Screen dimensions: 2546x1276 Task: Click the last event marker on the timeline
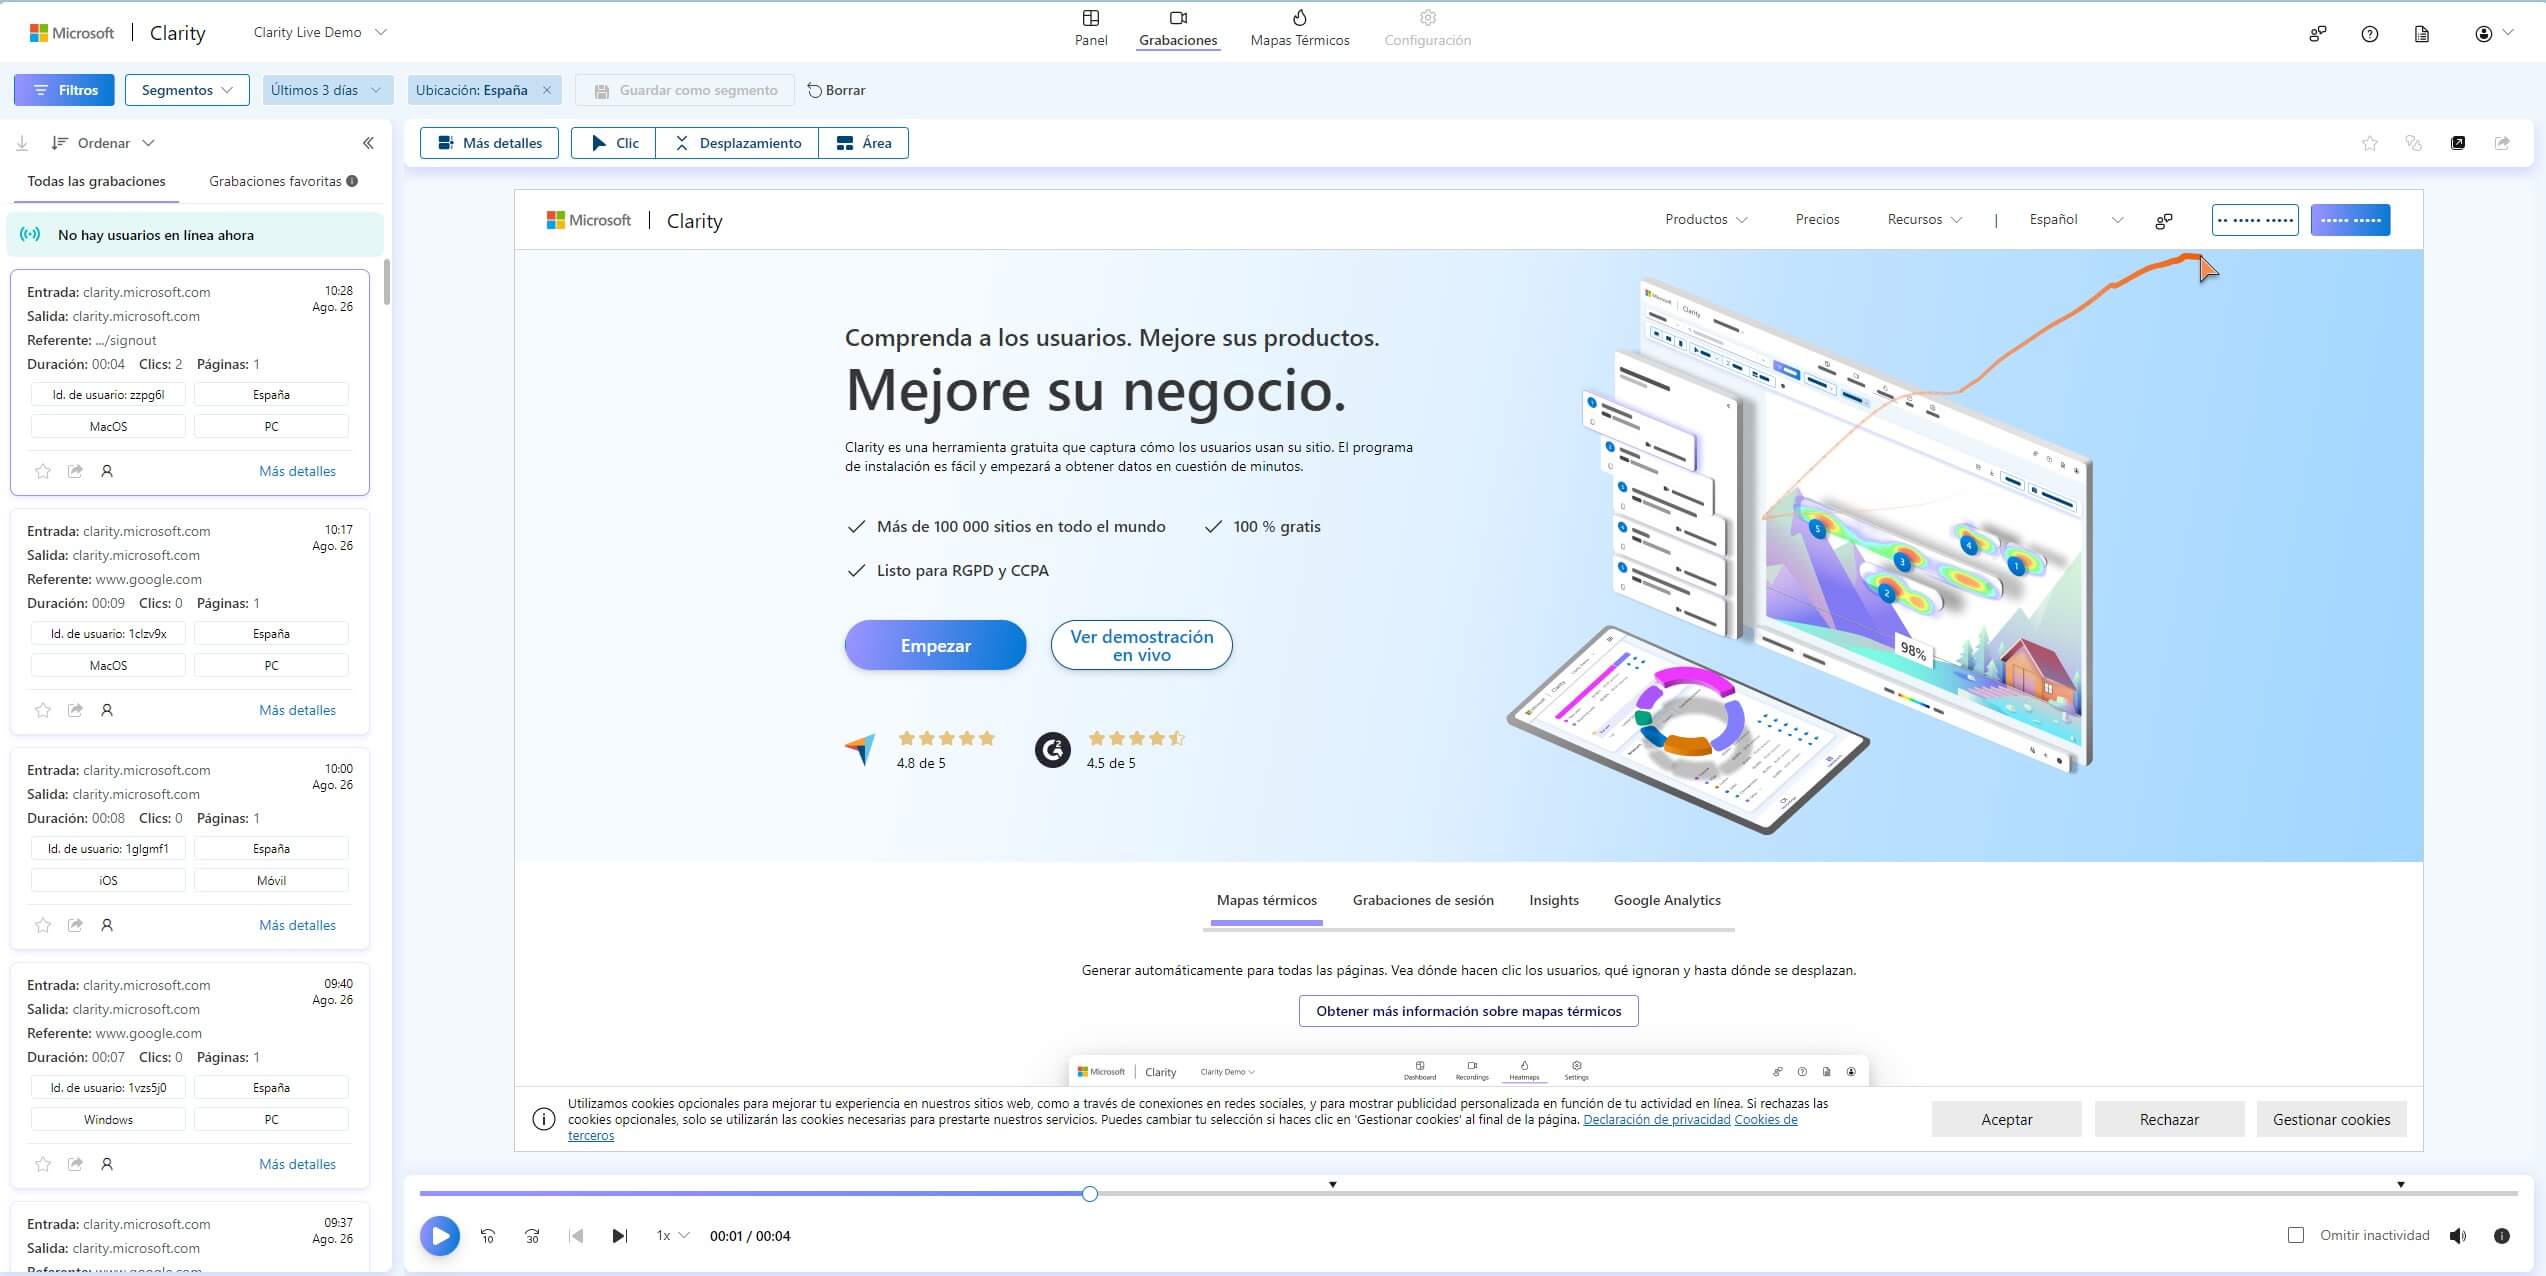click(2401, 1184)
